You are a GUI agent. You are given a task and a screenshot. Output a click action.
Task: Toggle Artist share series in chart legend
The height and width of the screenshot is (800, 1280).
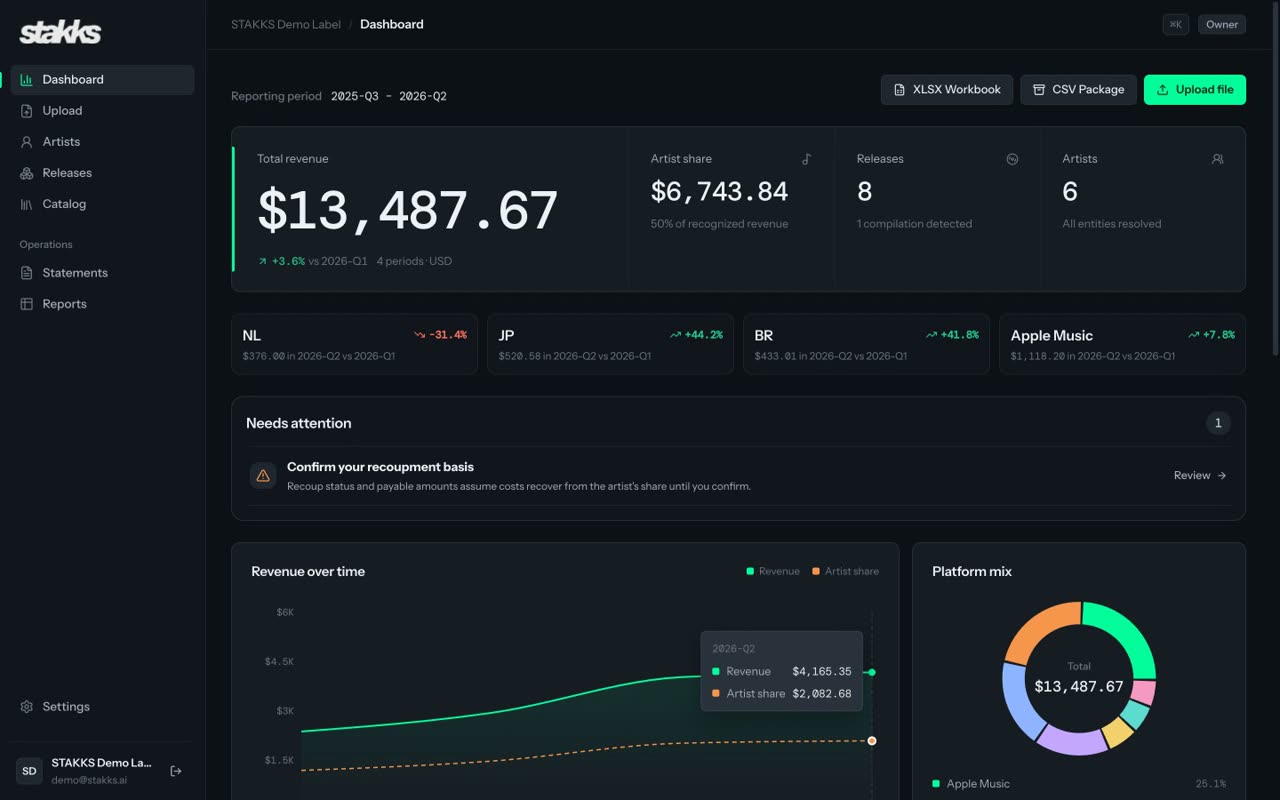point(845,571)
